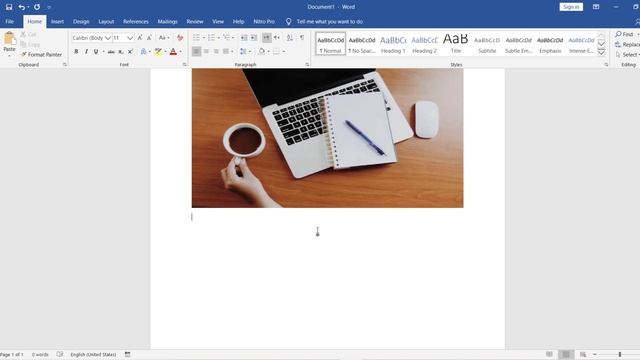The width and height of the screenshot is (640, 360).
Task: Click Find in Editing group
Action: (x=624, y=34)
